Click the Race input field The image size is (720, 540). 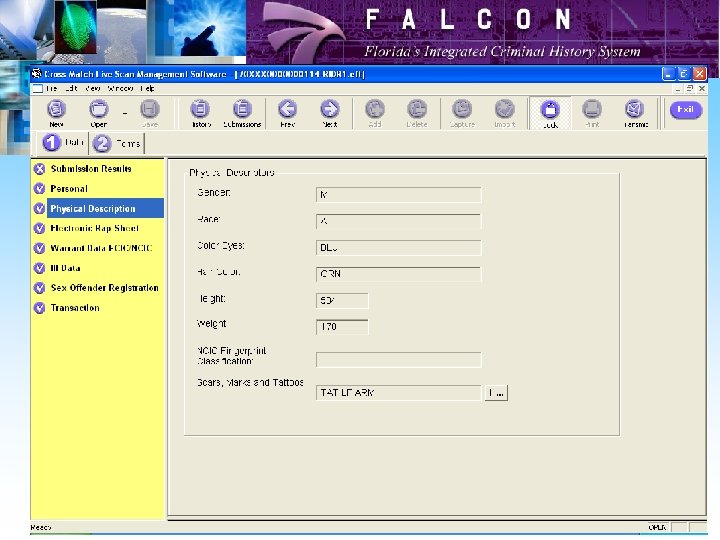click(x=399, y=221)
